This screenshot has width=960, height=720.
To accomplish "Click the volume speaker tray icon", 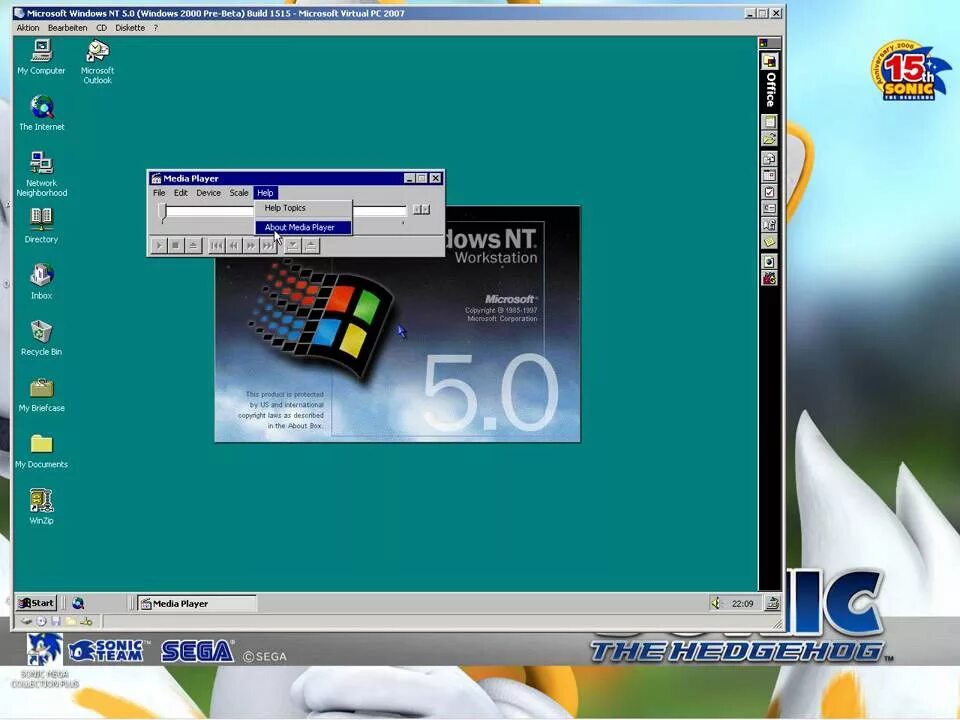I will click(716, 603).
